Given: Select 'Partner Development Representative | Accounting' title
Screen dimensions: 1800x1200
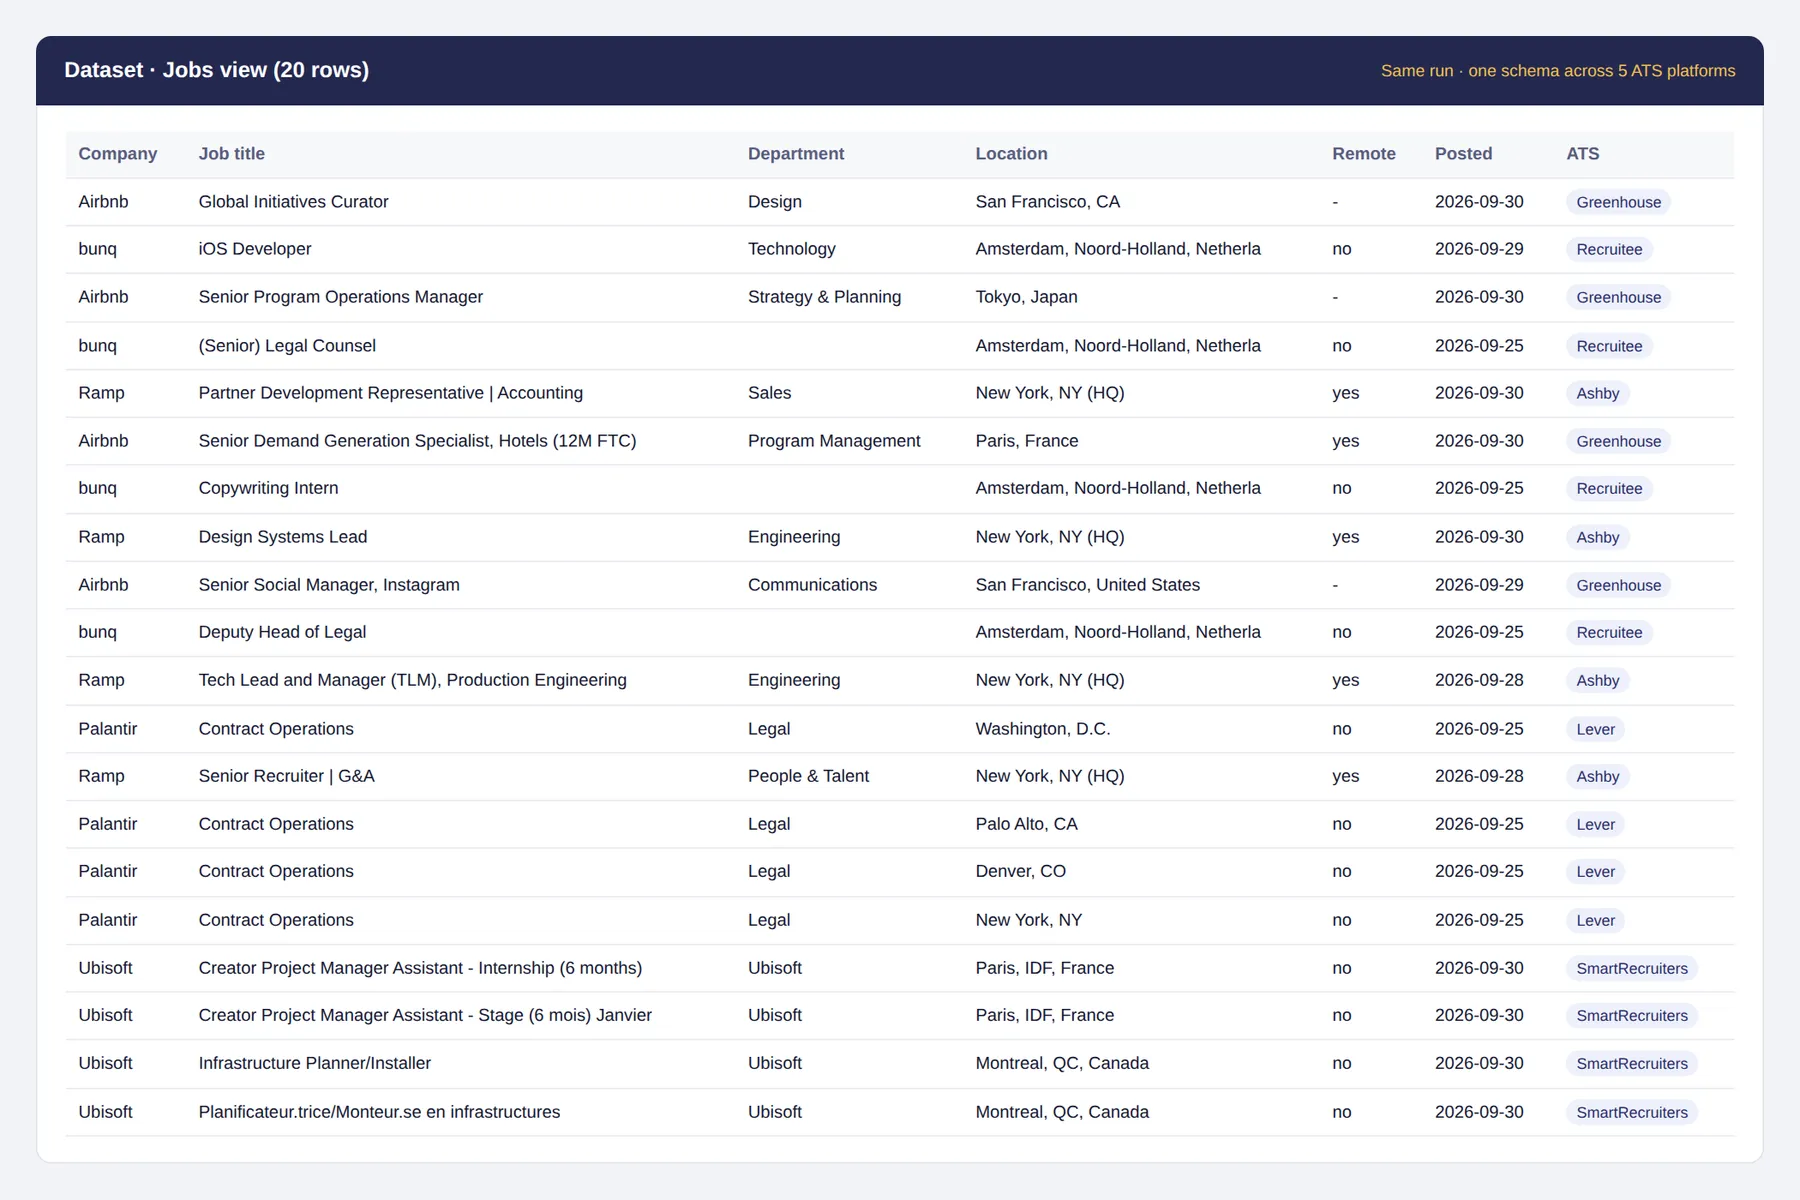Looking at the screenshot, I should (x=391, y=393).
